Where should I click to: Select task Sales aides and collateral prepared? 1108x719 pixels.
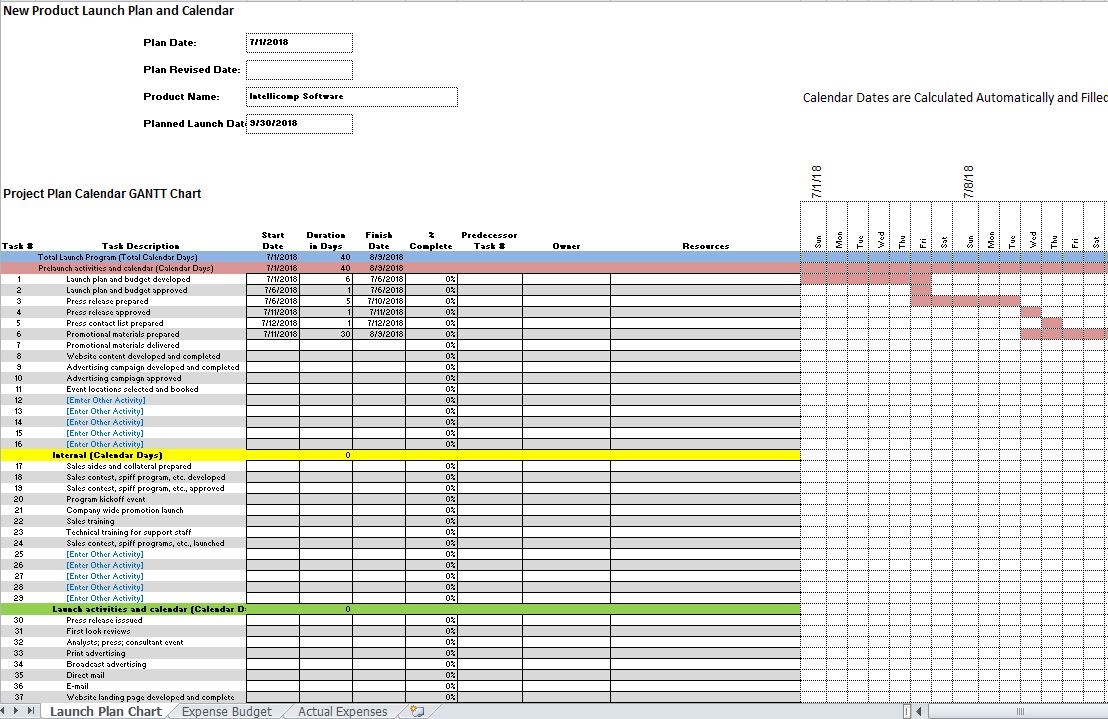pyautogui.click(x=129, y=466)
